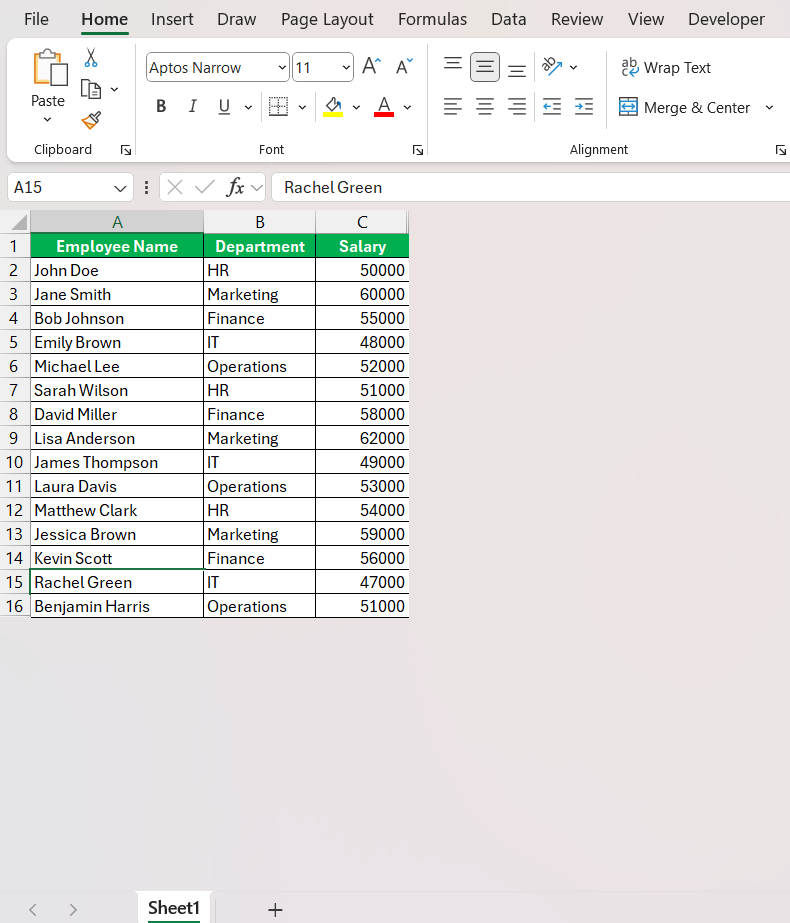Cancel formula entry with X icon
The height and width of the screenshot is (923, 790).
(x=175, y=187)
